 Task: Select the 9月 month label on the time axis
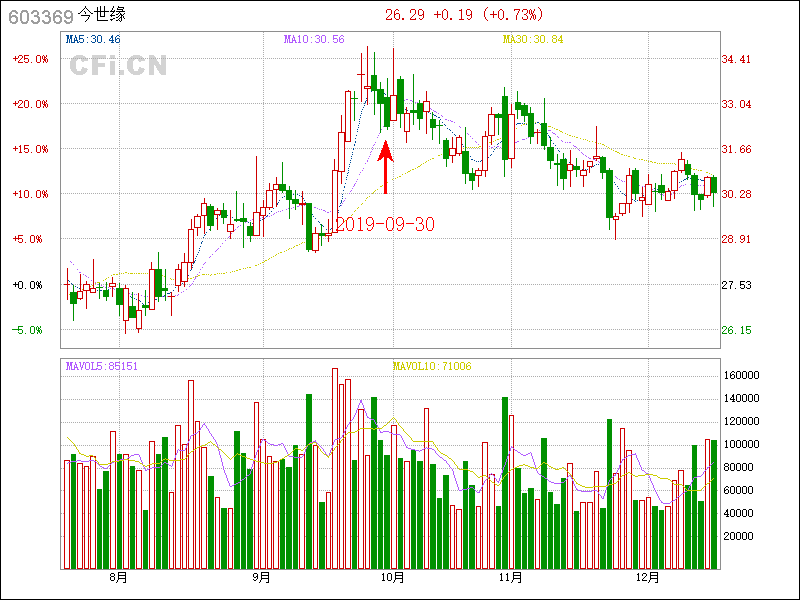coord(262,577)
